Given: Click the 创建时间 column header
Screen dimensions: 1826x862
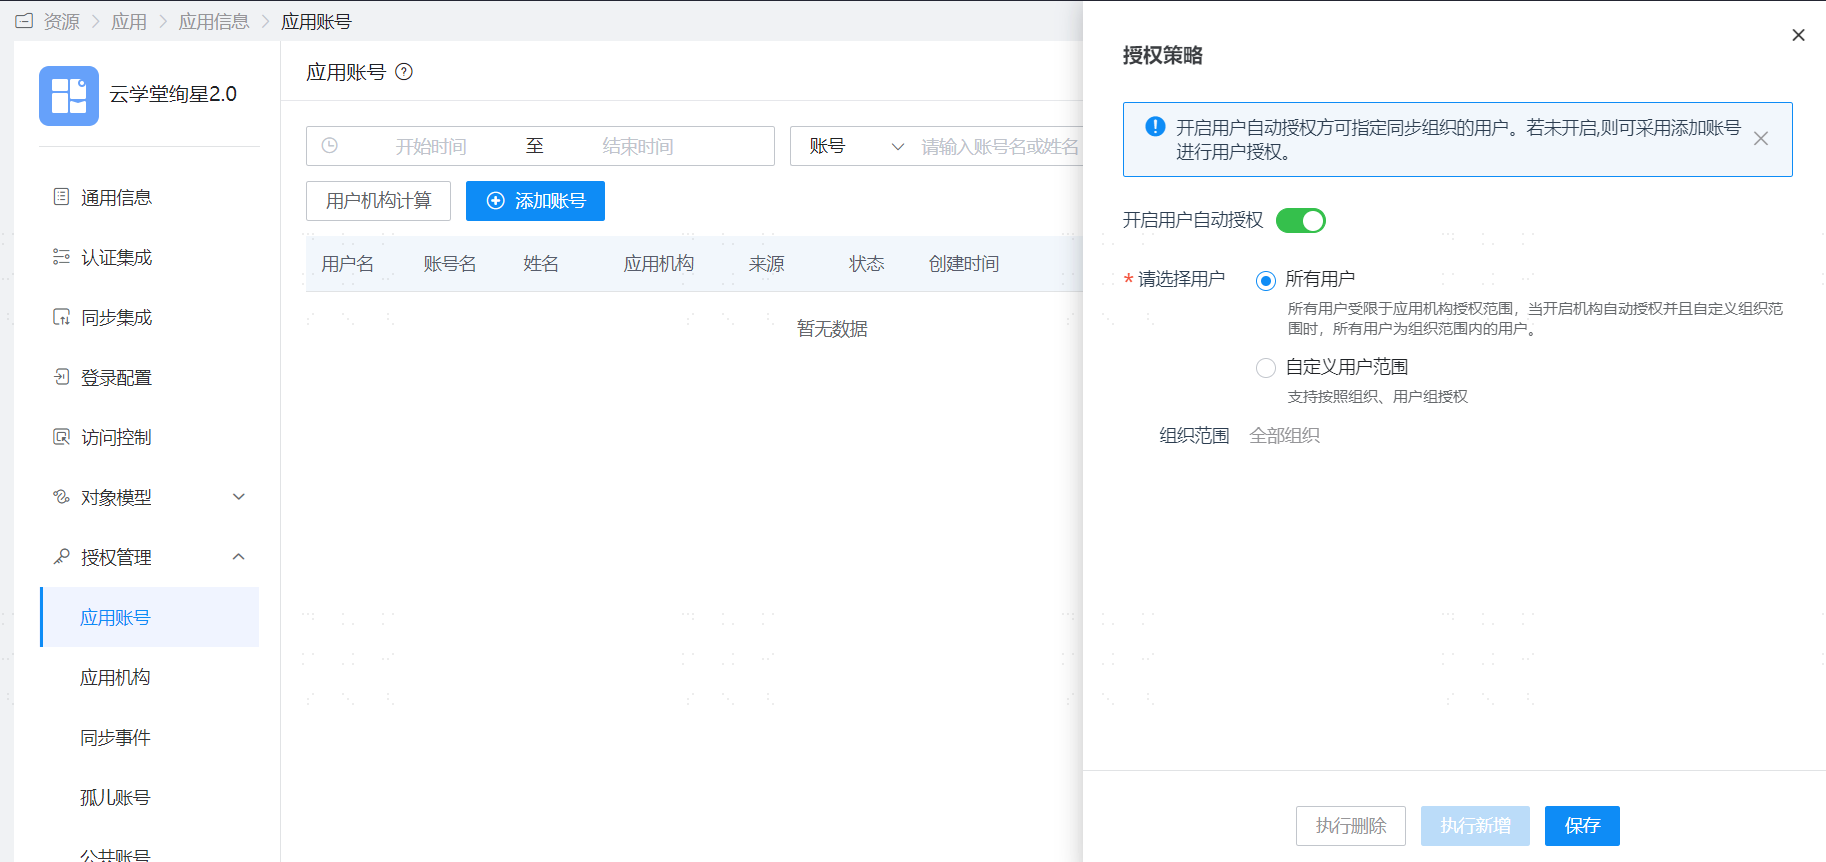Looking at the screenshot, I should (x=964, y=264).
